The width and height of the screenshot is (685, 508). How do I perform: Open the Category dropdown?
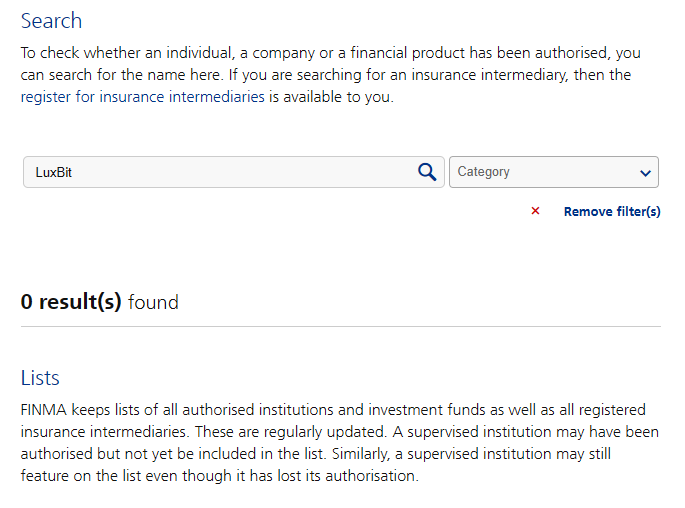pos(553,172)
